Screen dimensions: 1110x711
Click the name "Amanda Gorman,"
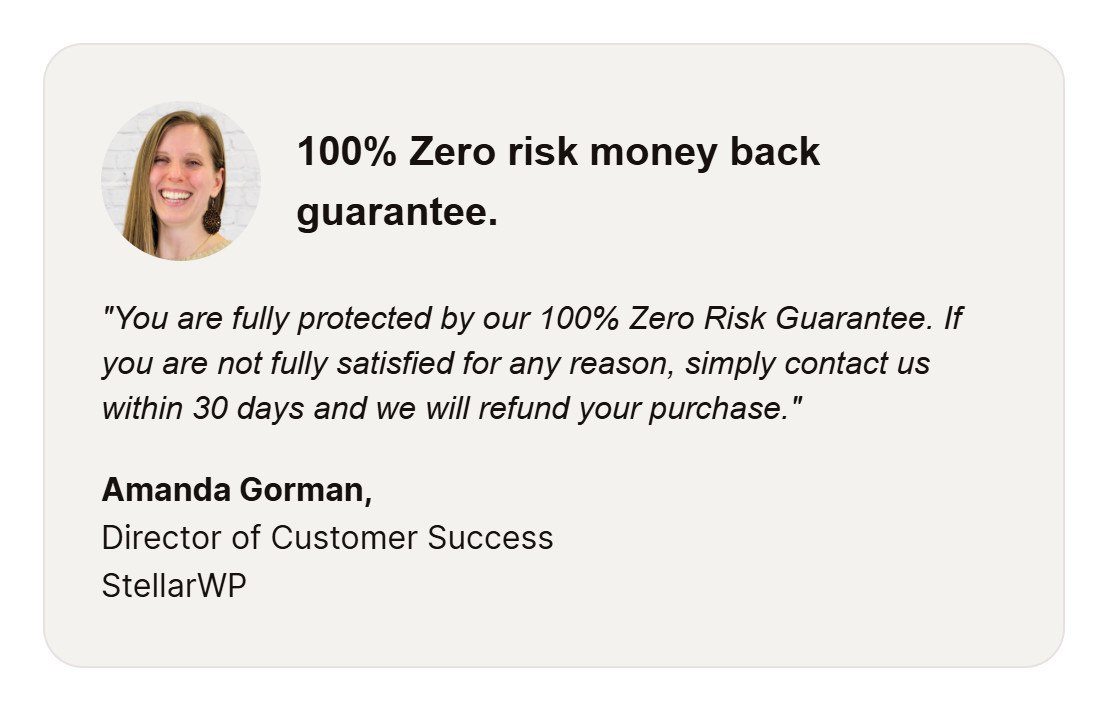(x=237, y=490)
